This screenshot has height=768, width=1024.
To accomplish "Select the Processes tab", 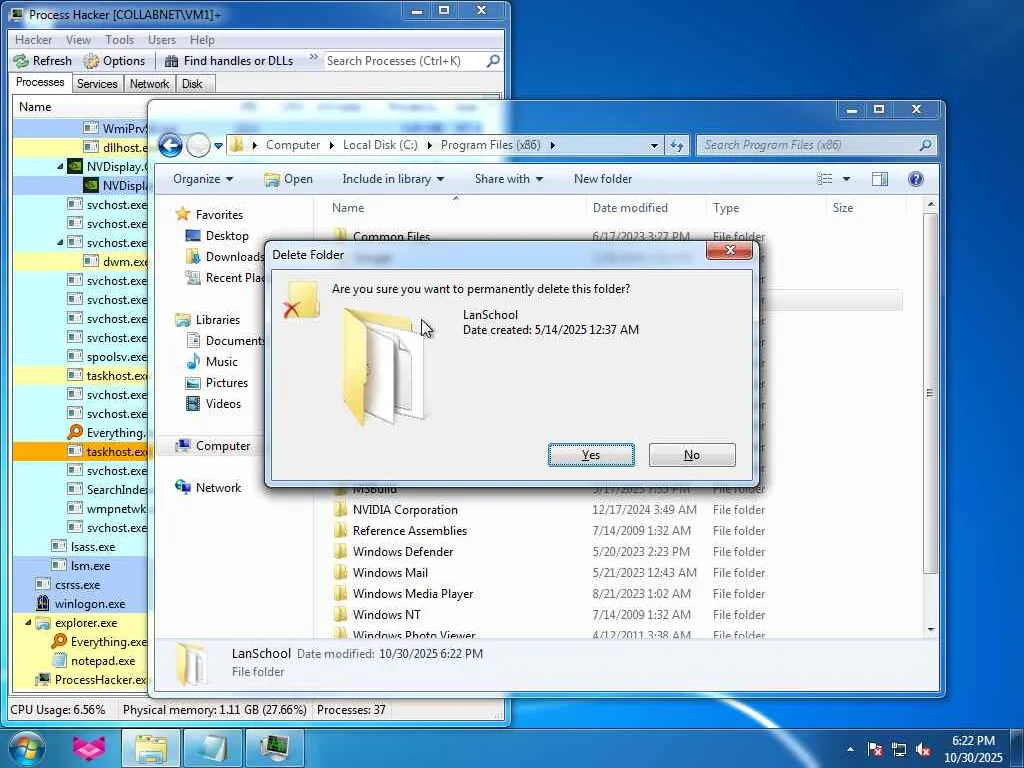I will [x=40, y=82].
